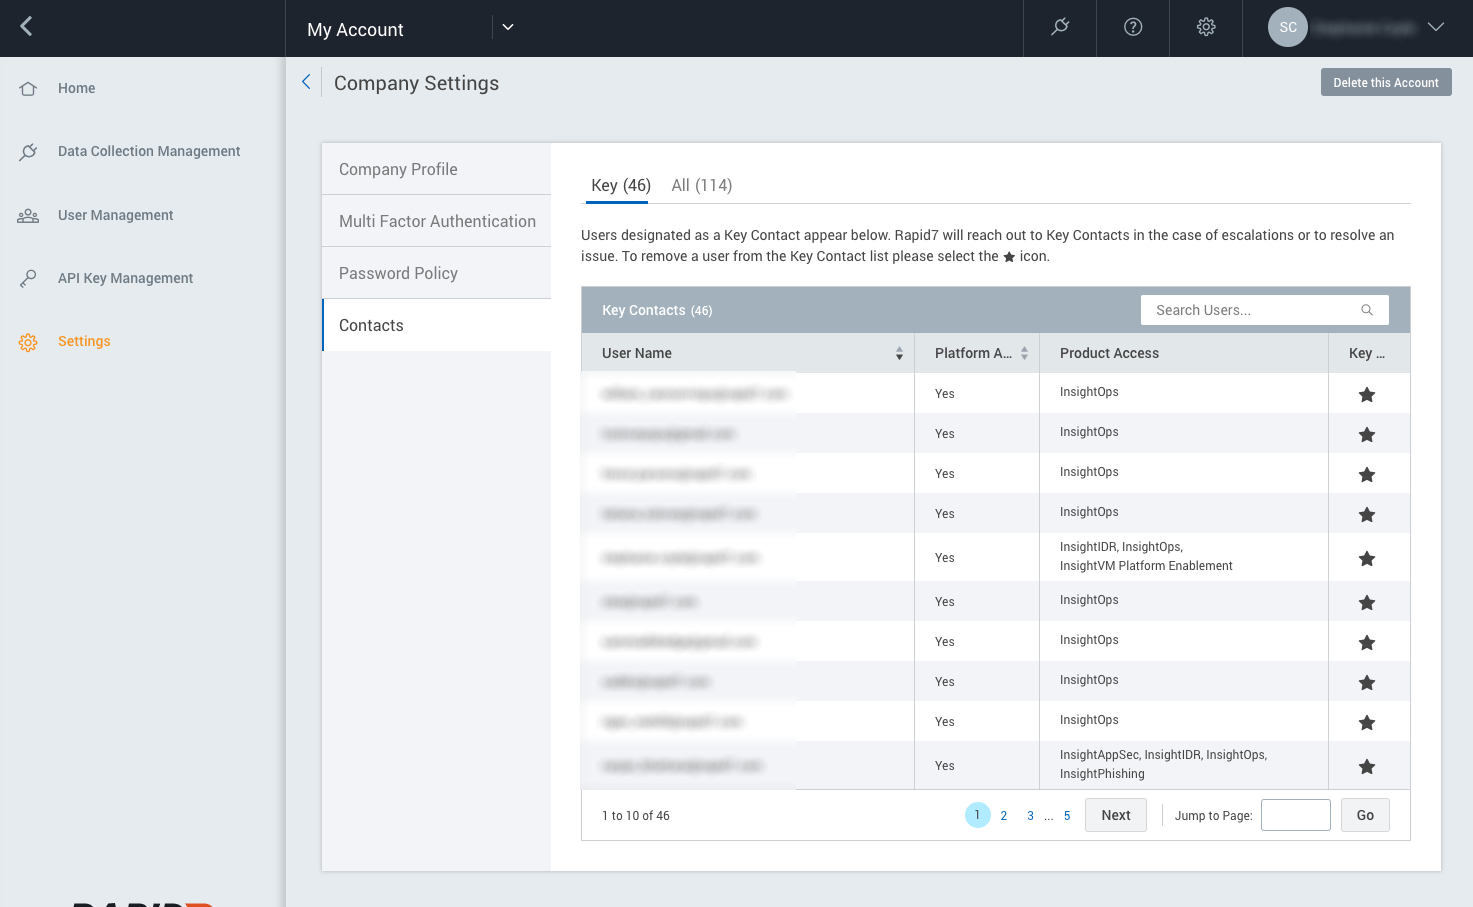Screen dimensions: 1473x907
Task: Sort by the User Name column arrows
Action: (x=899, y=353)
